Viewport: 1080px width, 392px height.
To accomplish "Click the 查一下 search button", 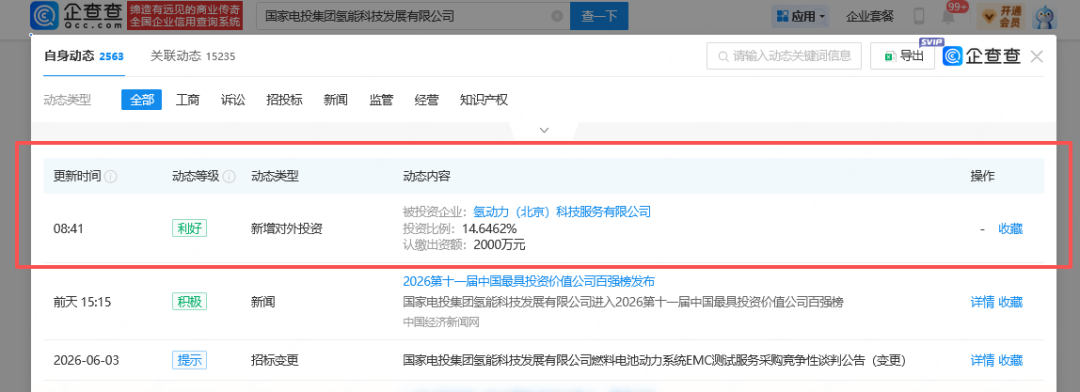I will [599, 16].
